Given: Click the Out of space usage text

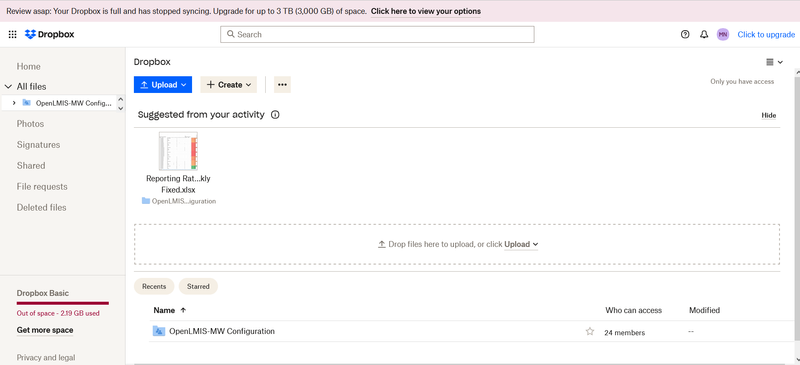Looking at the screenshot, I should pyautogui.click(x=58, y=313).
